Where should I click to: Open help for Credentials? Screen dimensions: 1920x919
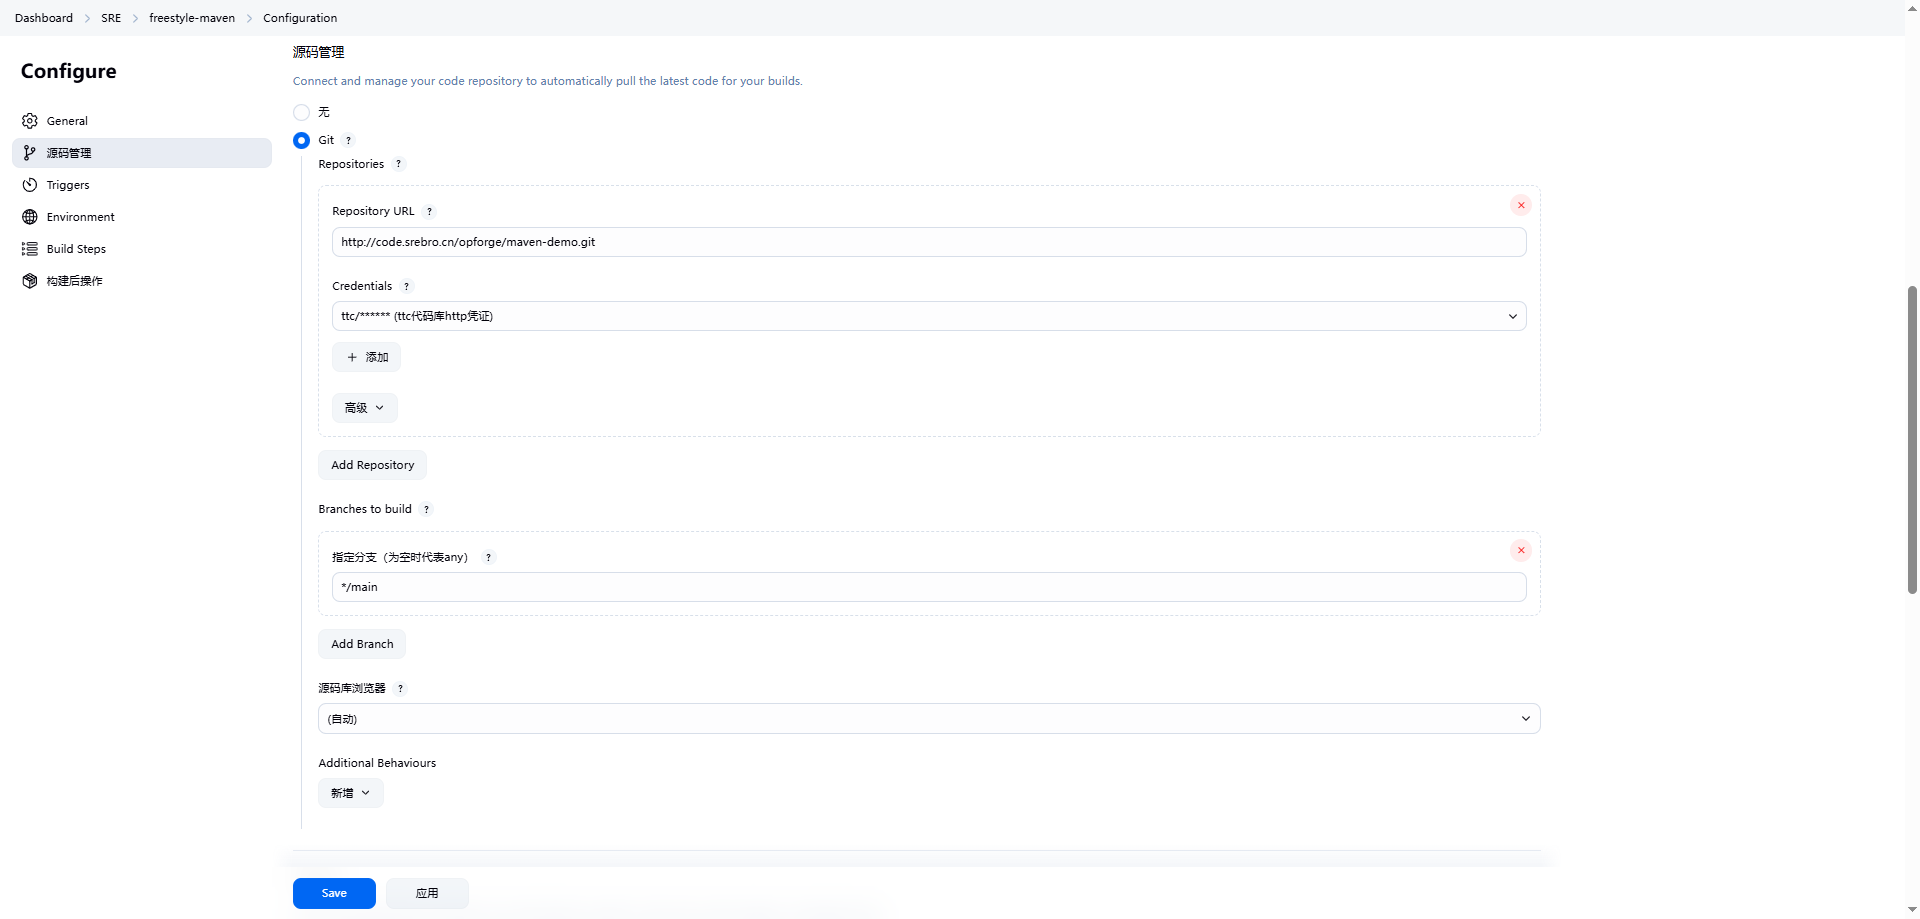(407, 286)
